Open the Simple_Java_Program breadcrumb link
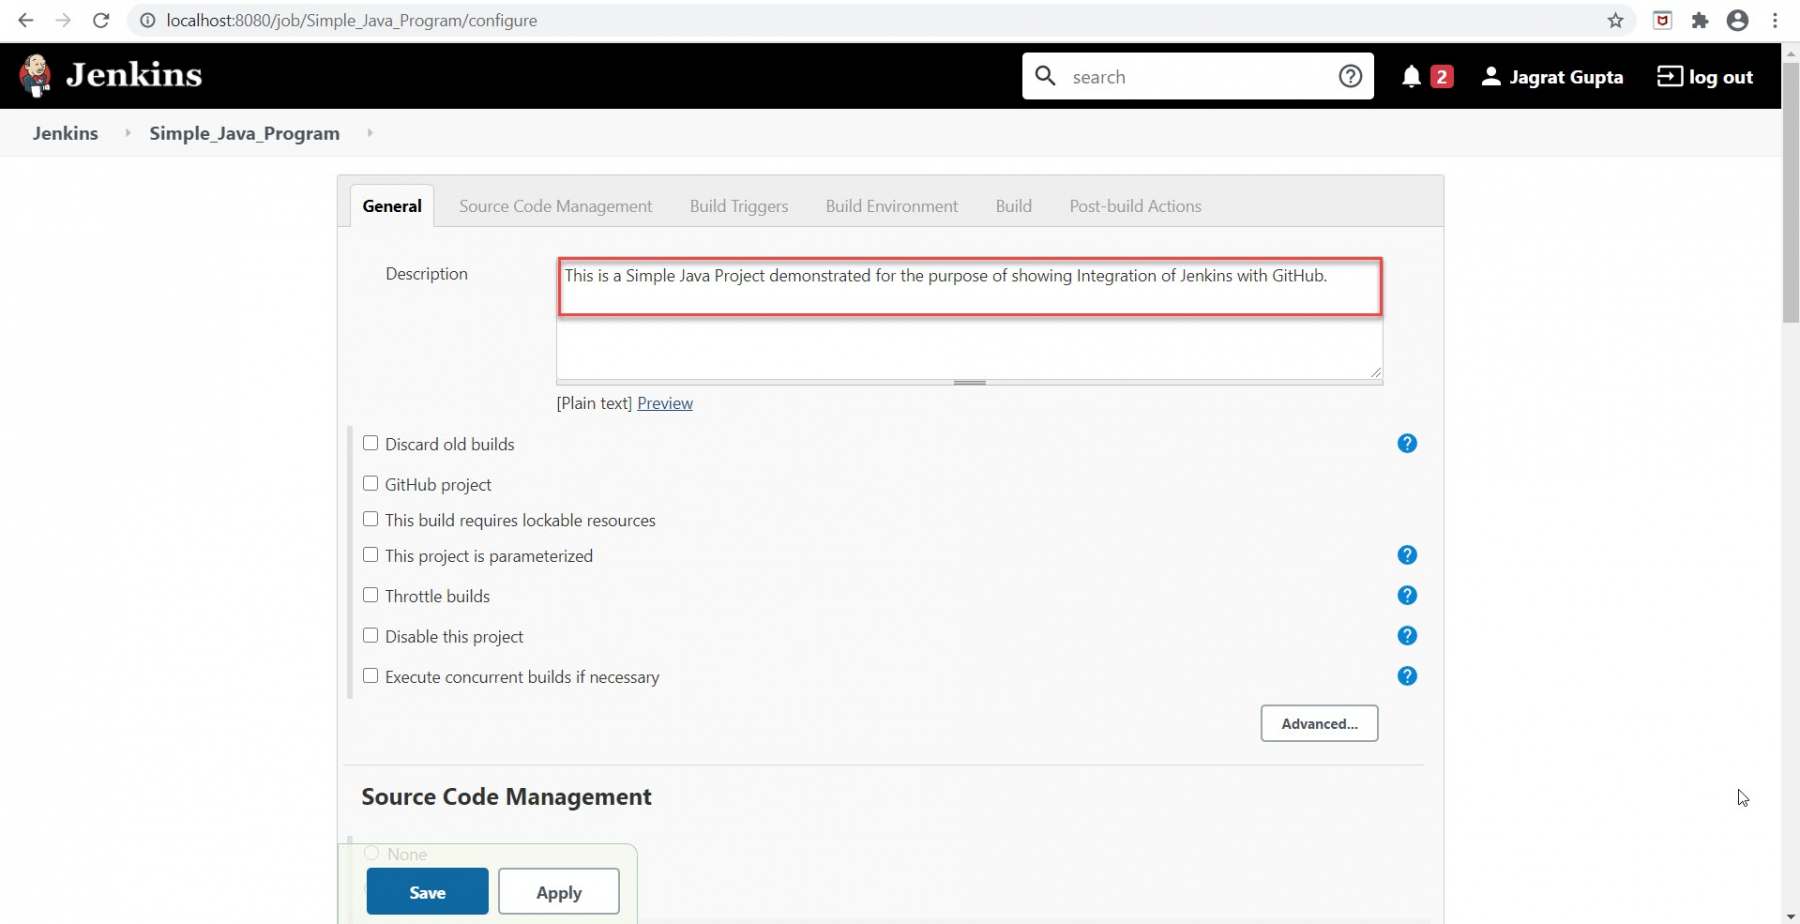The height and width of the screenshot is (924, 1800). click(x=244, y=133)
